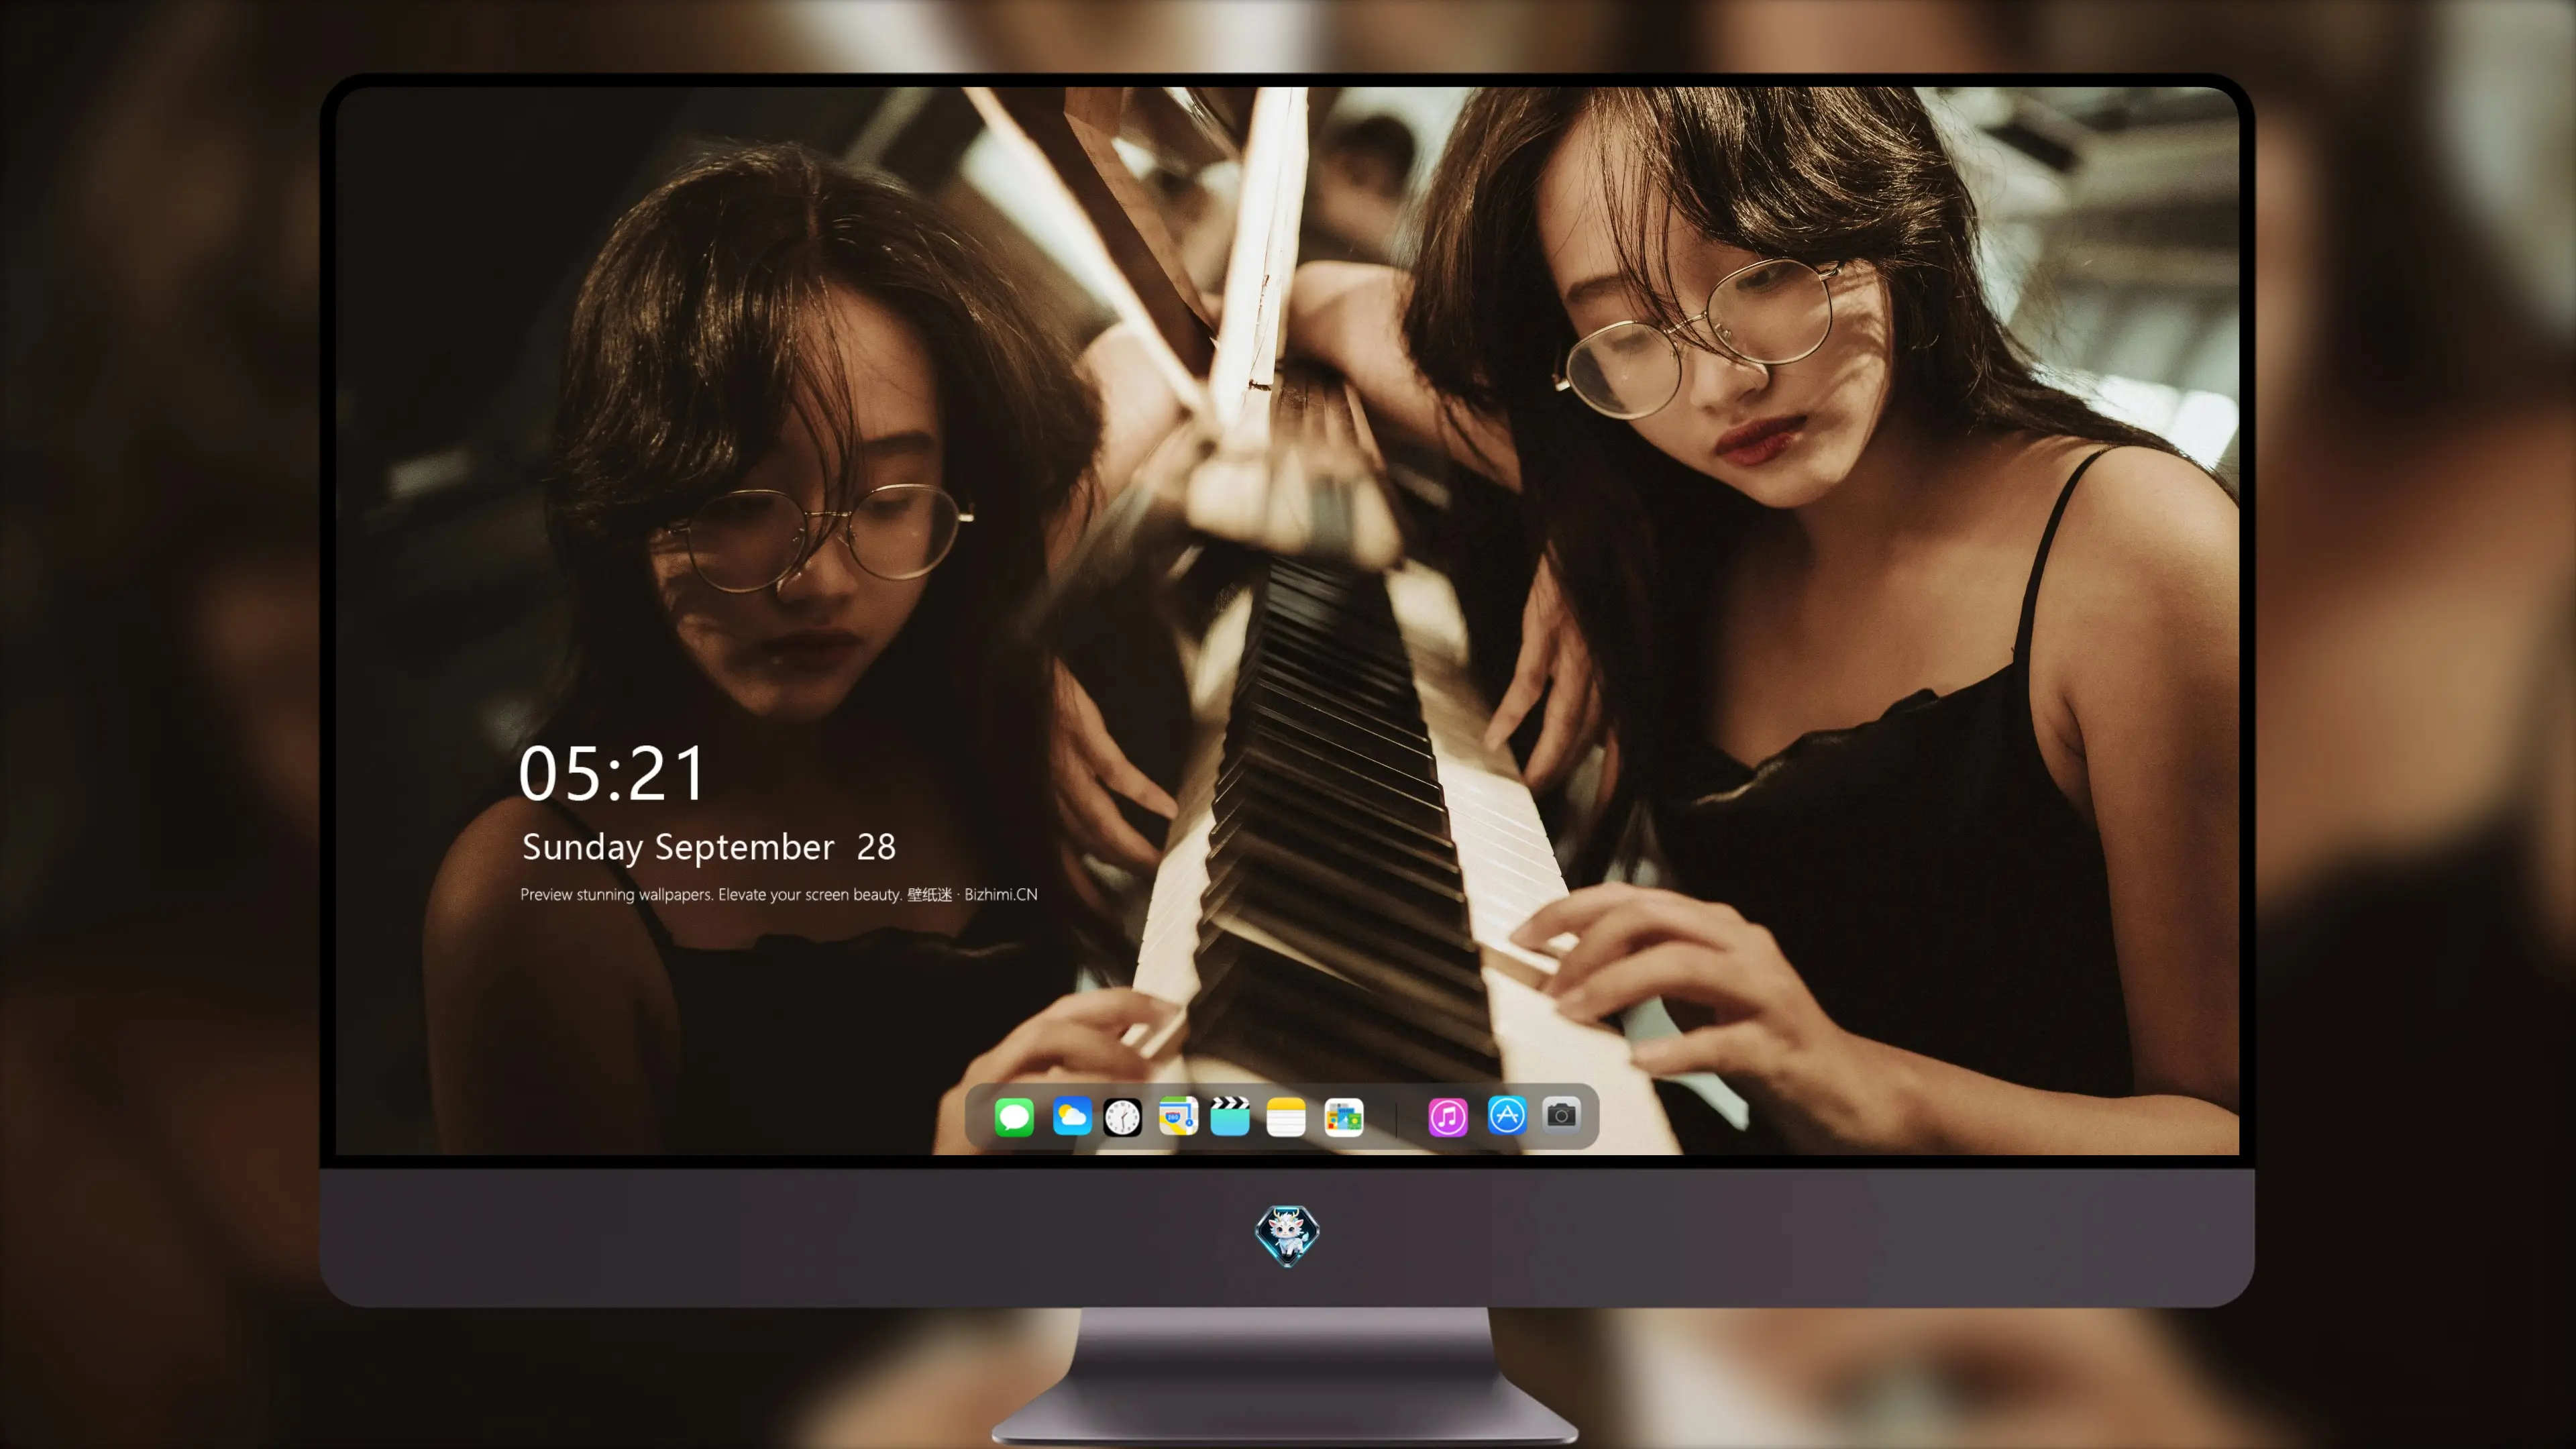Launch the iTunes Store music icon

tap(1447, 1117)
